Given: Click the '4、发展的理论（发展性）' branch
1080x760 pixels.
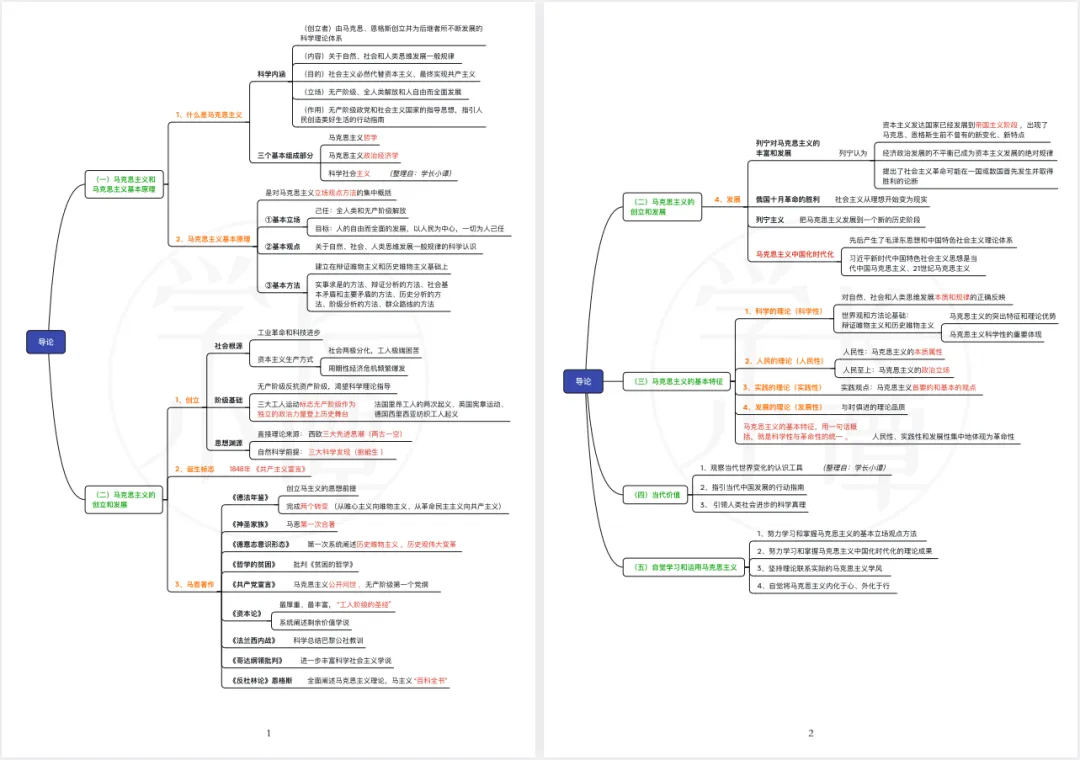Looking at the screenshot, I should coord(782,407).
